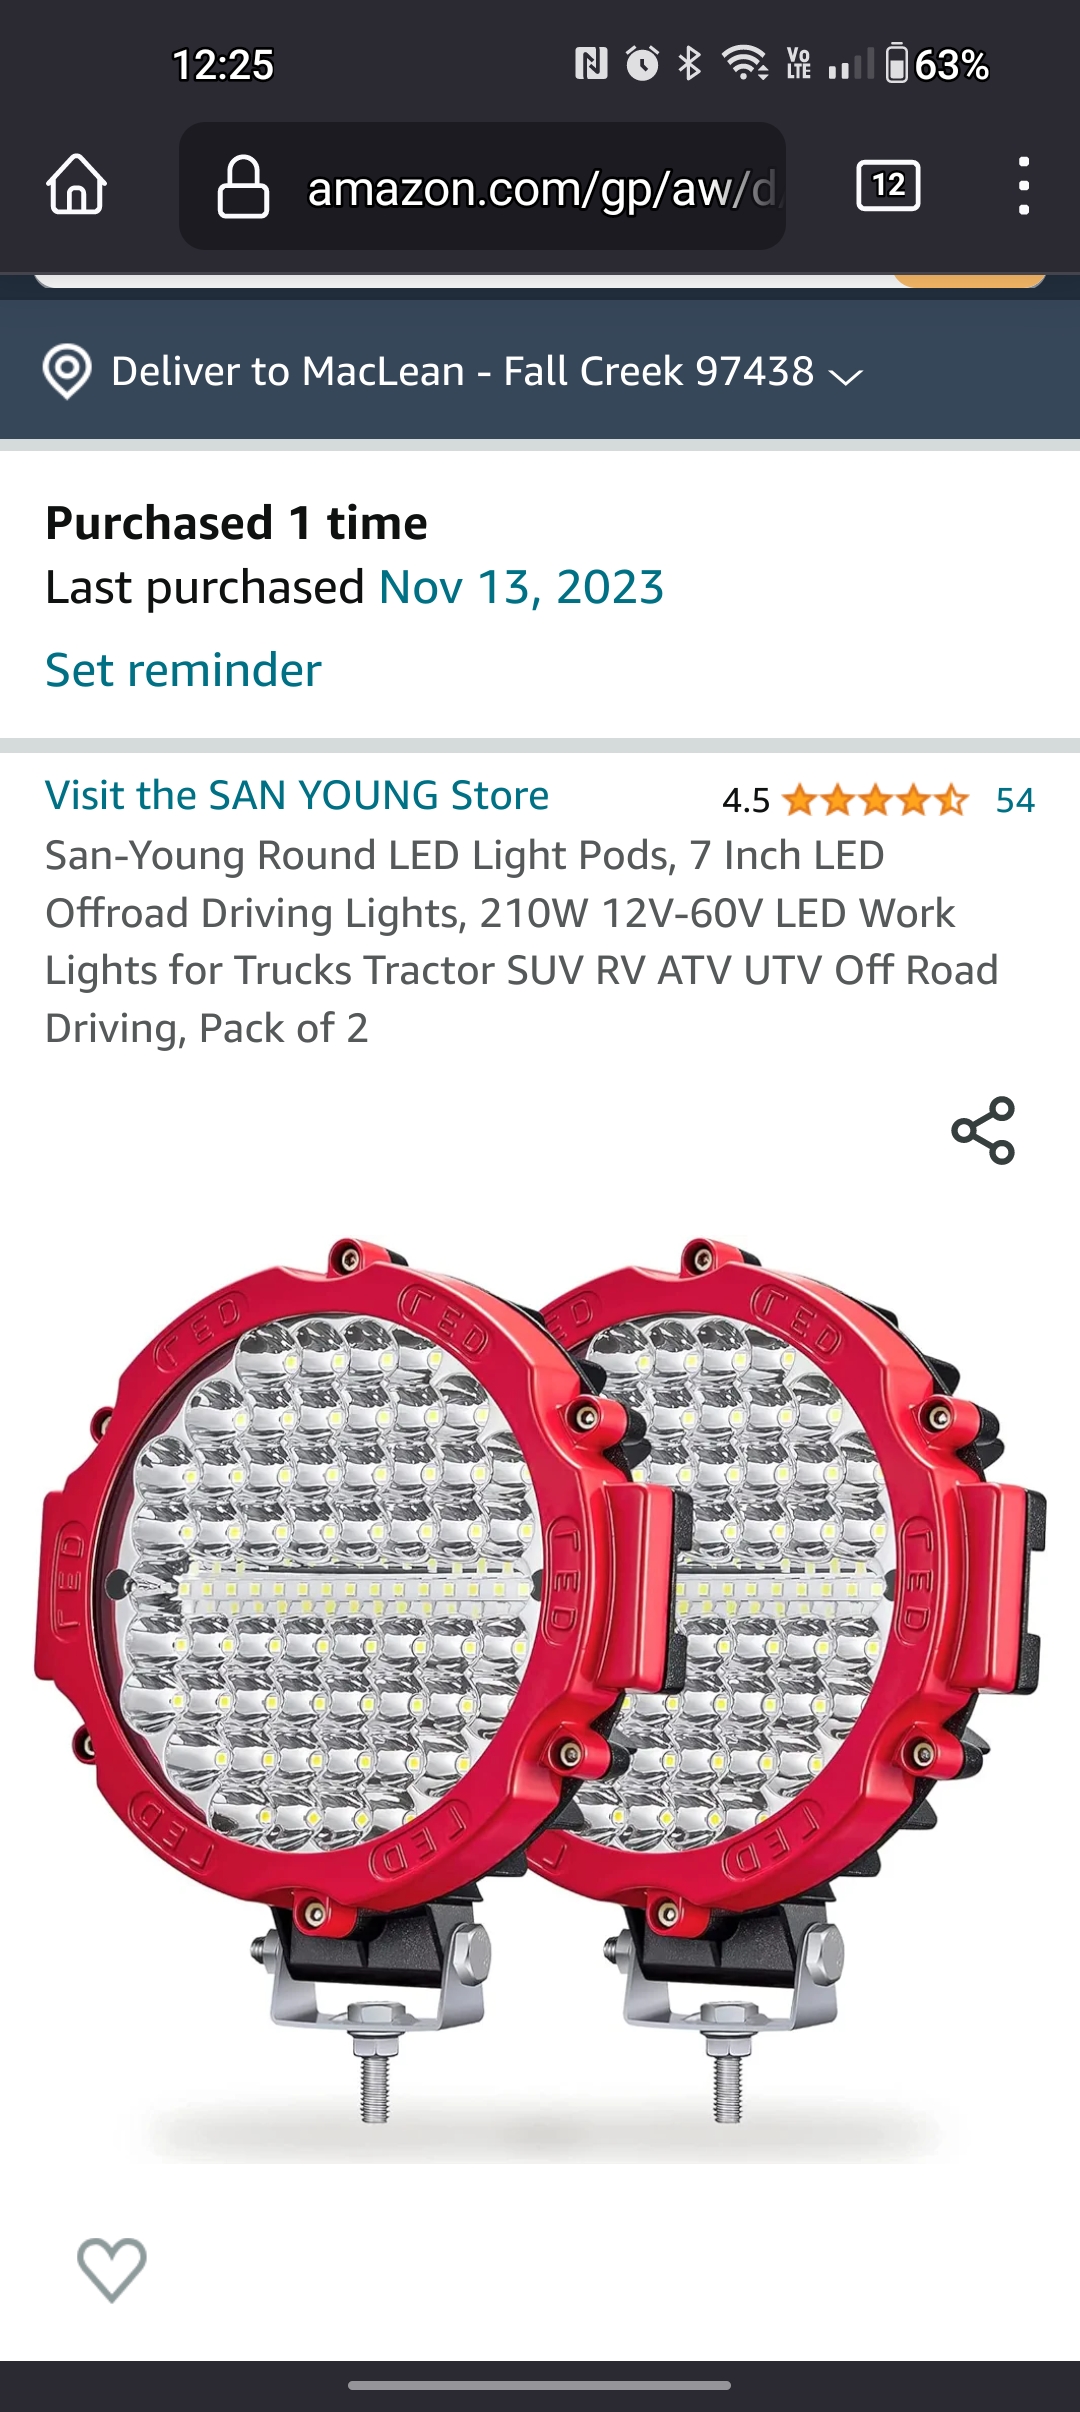Tap the bottom navigation gesture handle
1080x2412 pixels.
[x=540, y=2385]
